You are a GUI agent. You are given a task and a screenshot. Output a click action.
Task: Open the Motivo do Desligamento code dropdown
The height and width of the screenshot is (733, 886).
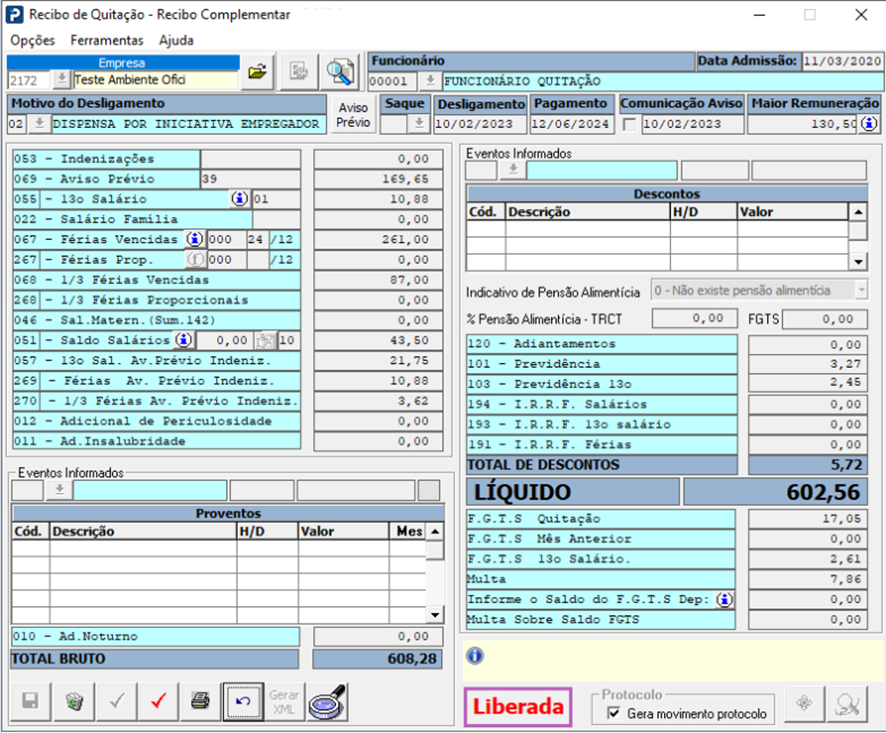(39, 124)
